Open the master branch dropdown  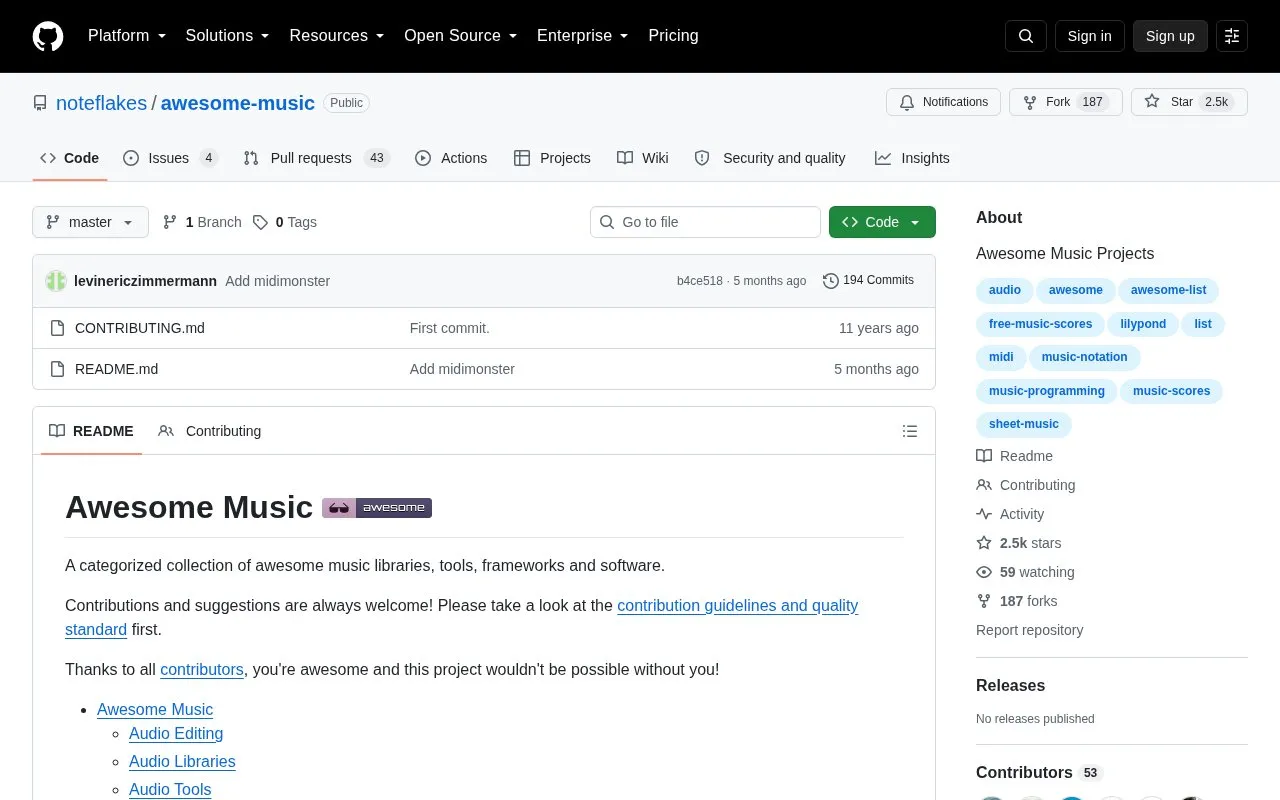click(x=90, y=222)
